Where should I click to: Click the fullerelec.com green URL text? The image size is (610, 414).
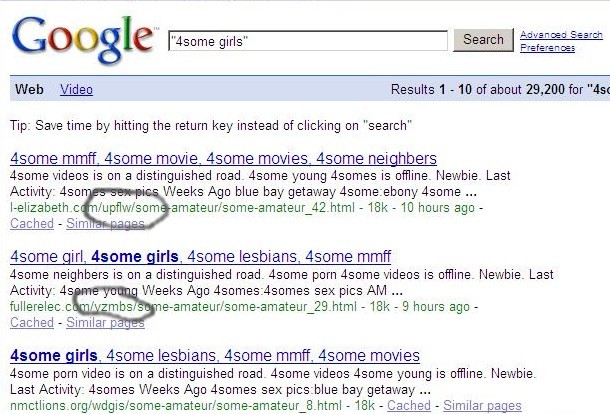point(183,307)
